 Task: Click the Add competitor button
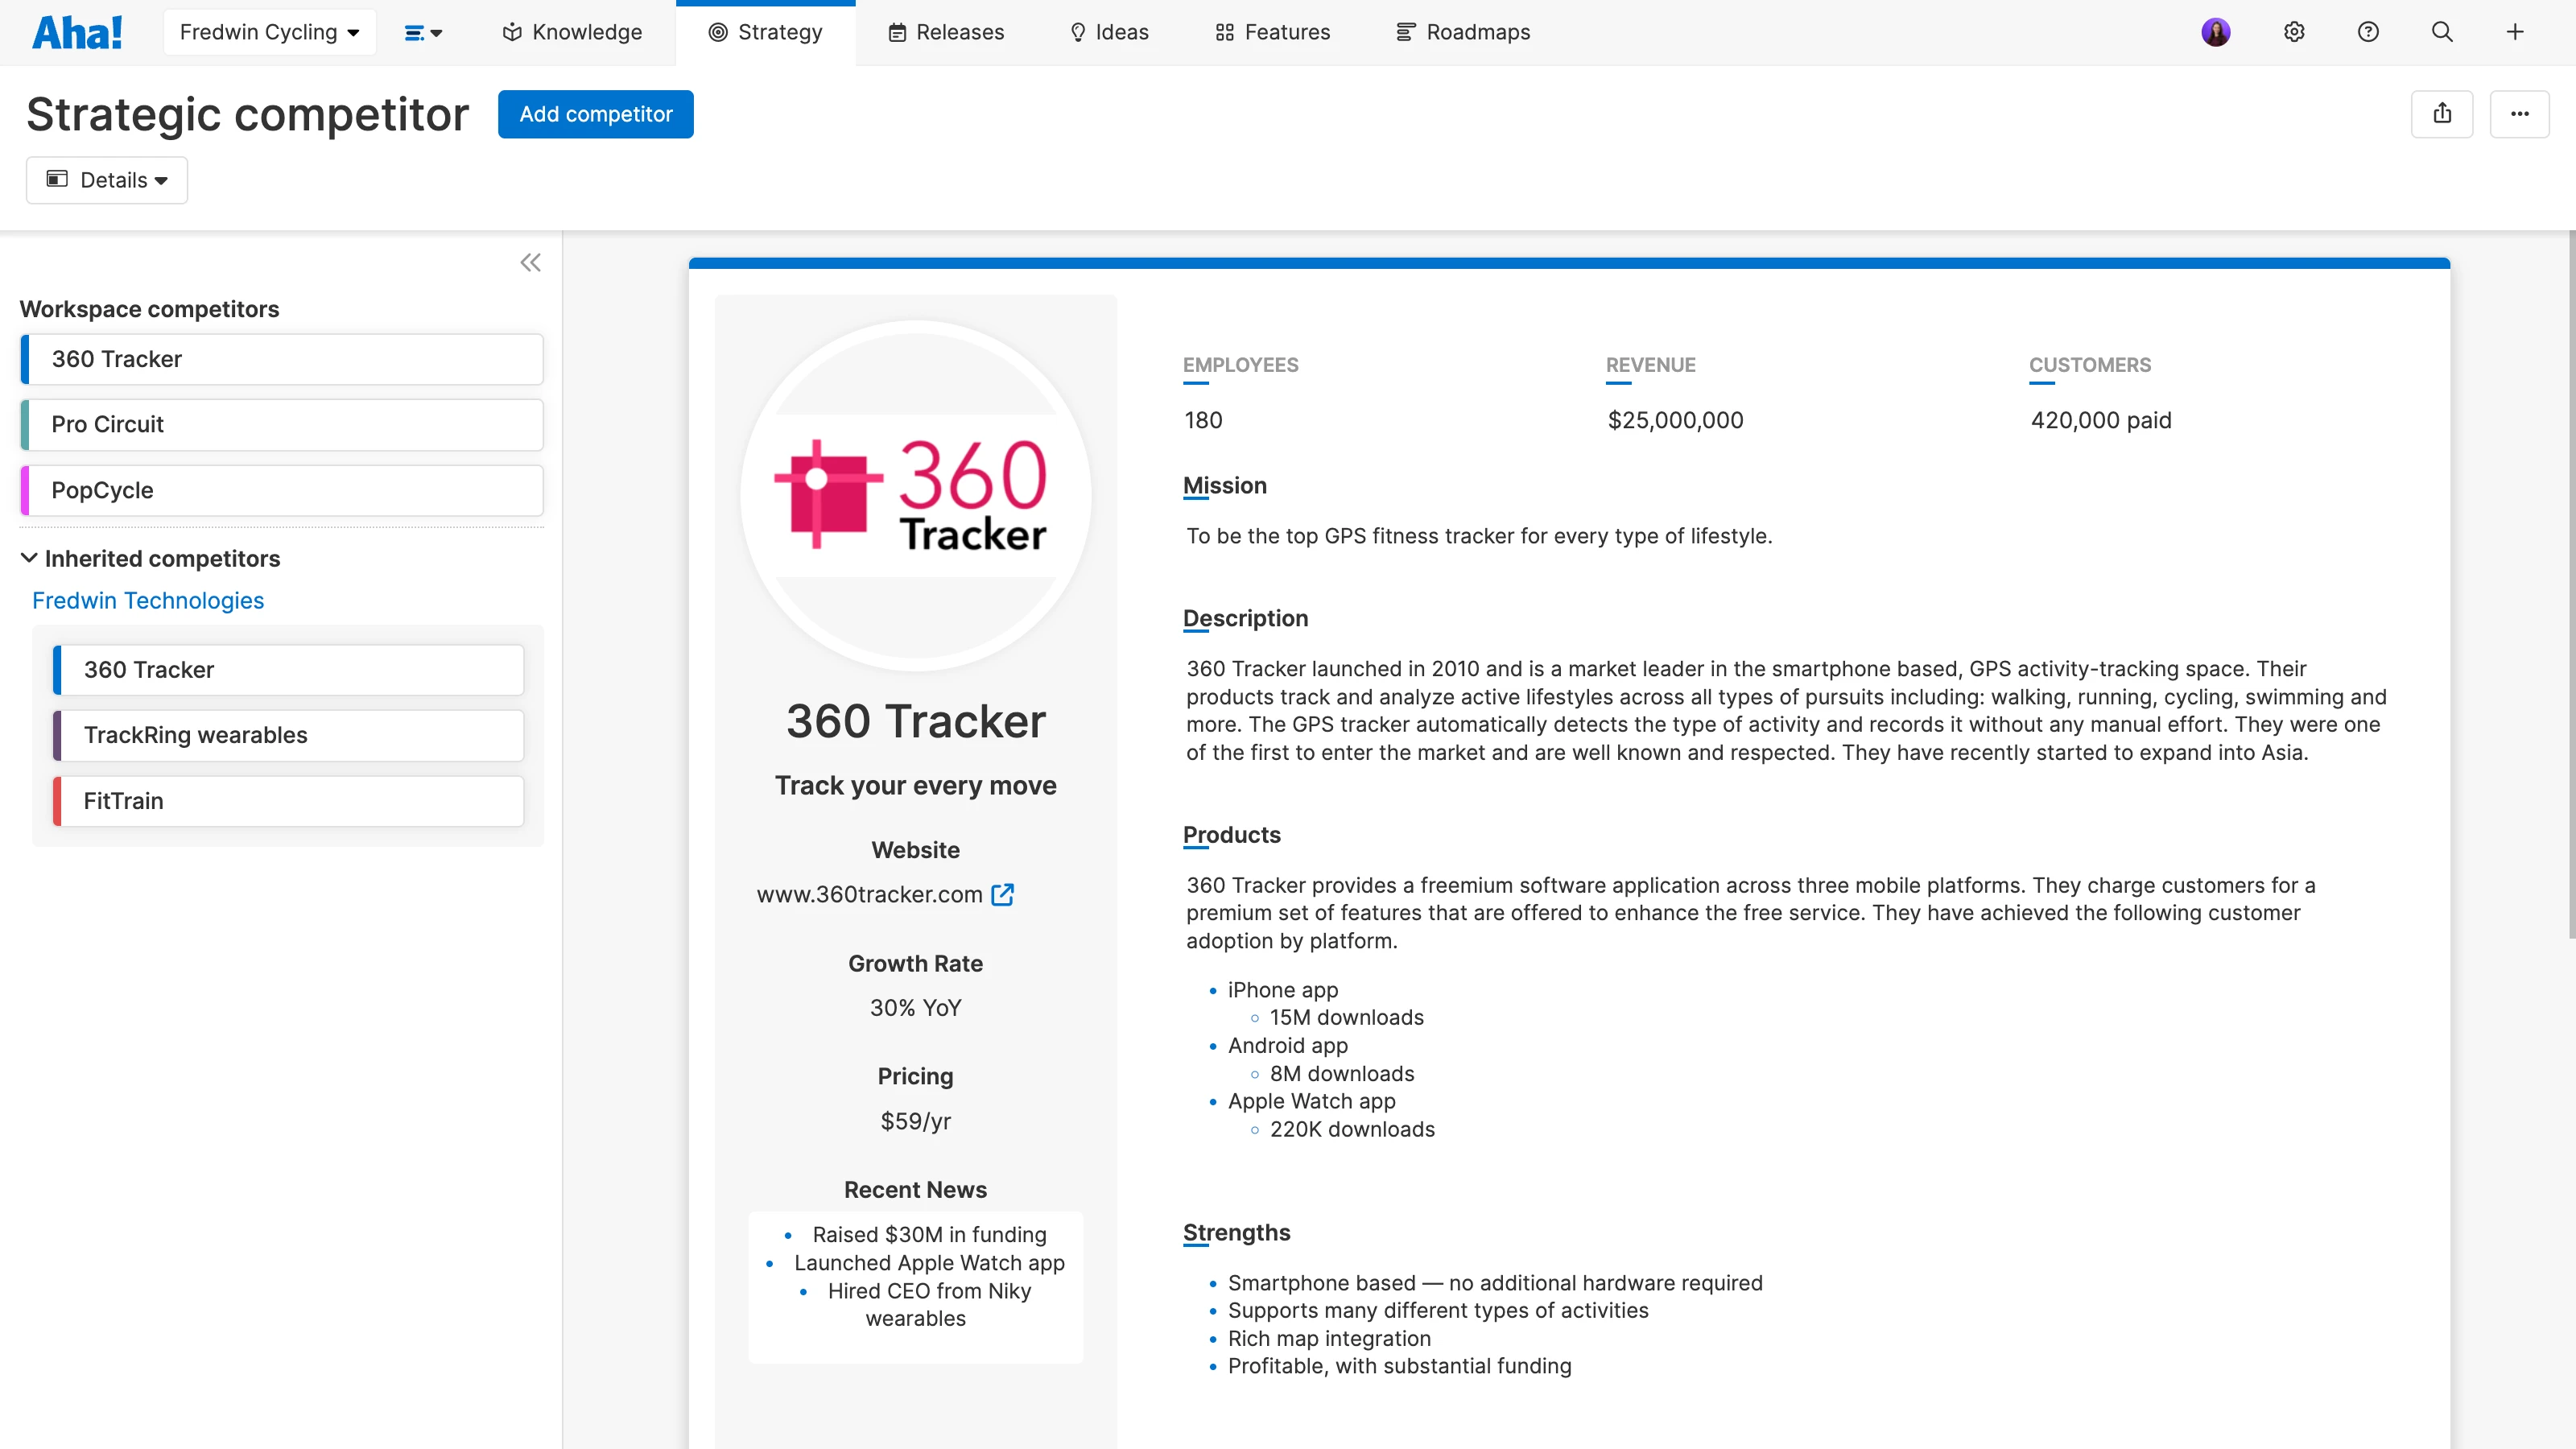click(x=595, y=114)
